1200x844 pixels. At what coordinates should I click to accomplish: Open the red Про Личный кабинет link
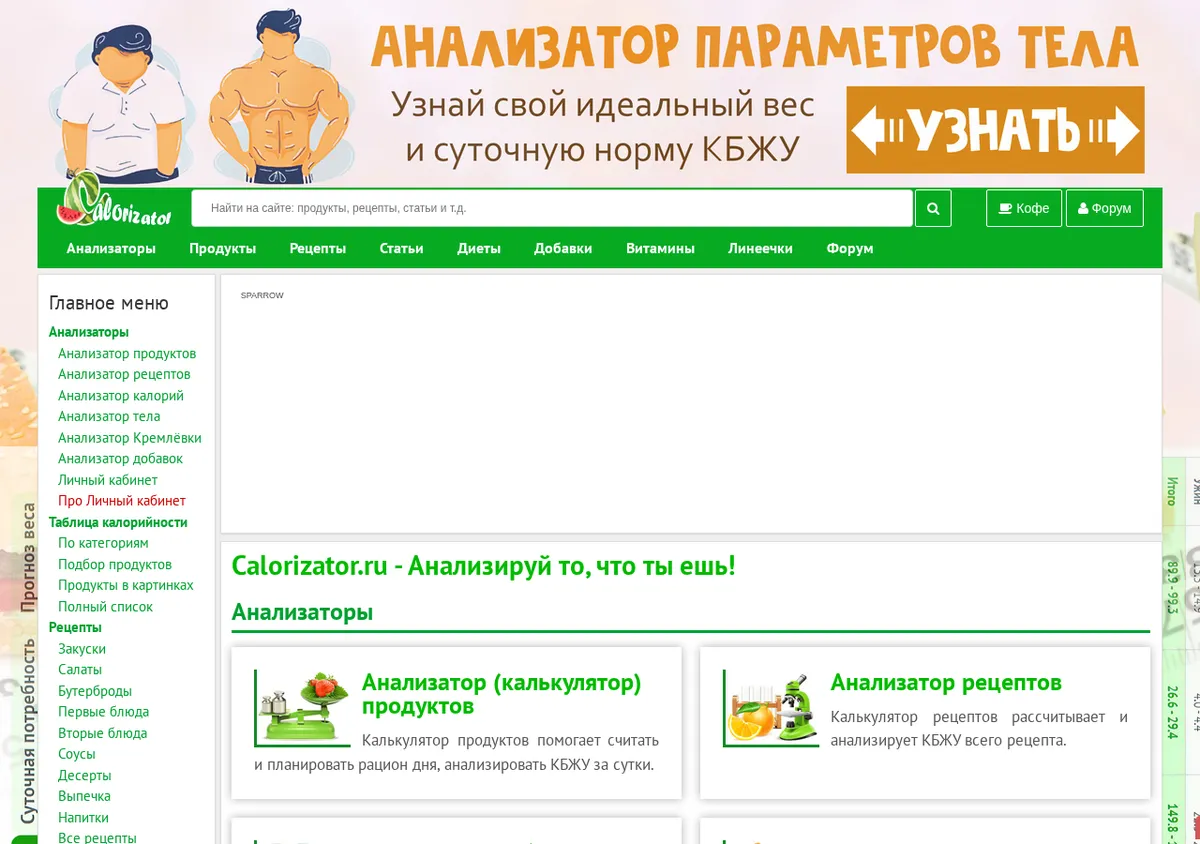tap(122, 500)
